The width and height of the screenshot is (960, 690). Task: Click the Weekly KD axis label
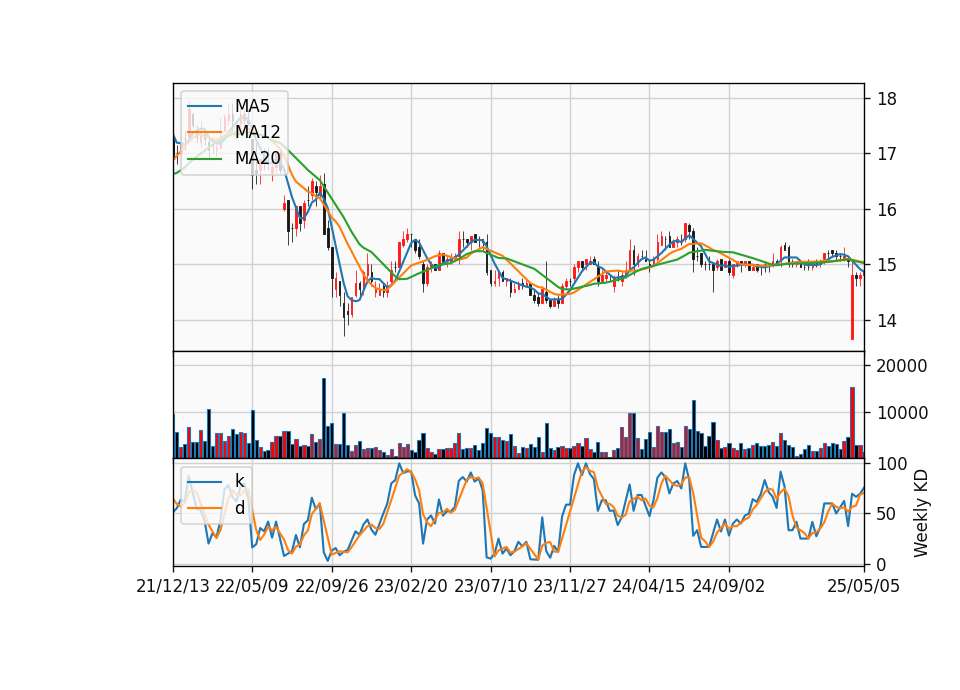[920, 514]
